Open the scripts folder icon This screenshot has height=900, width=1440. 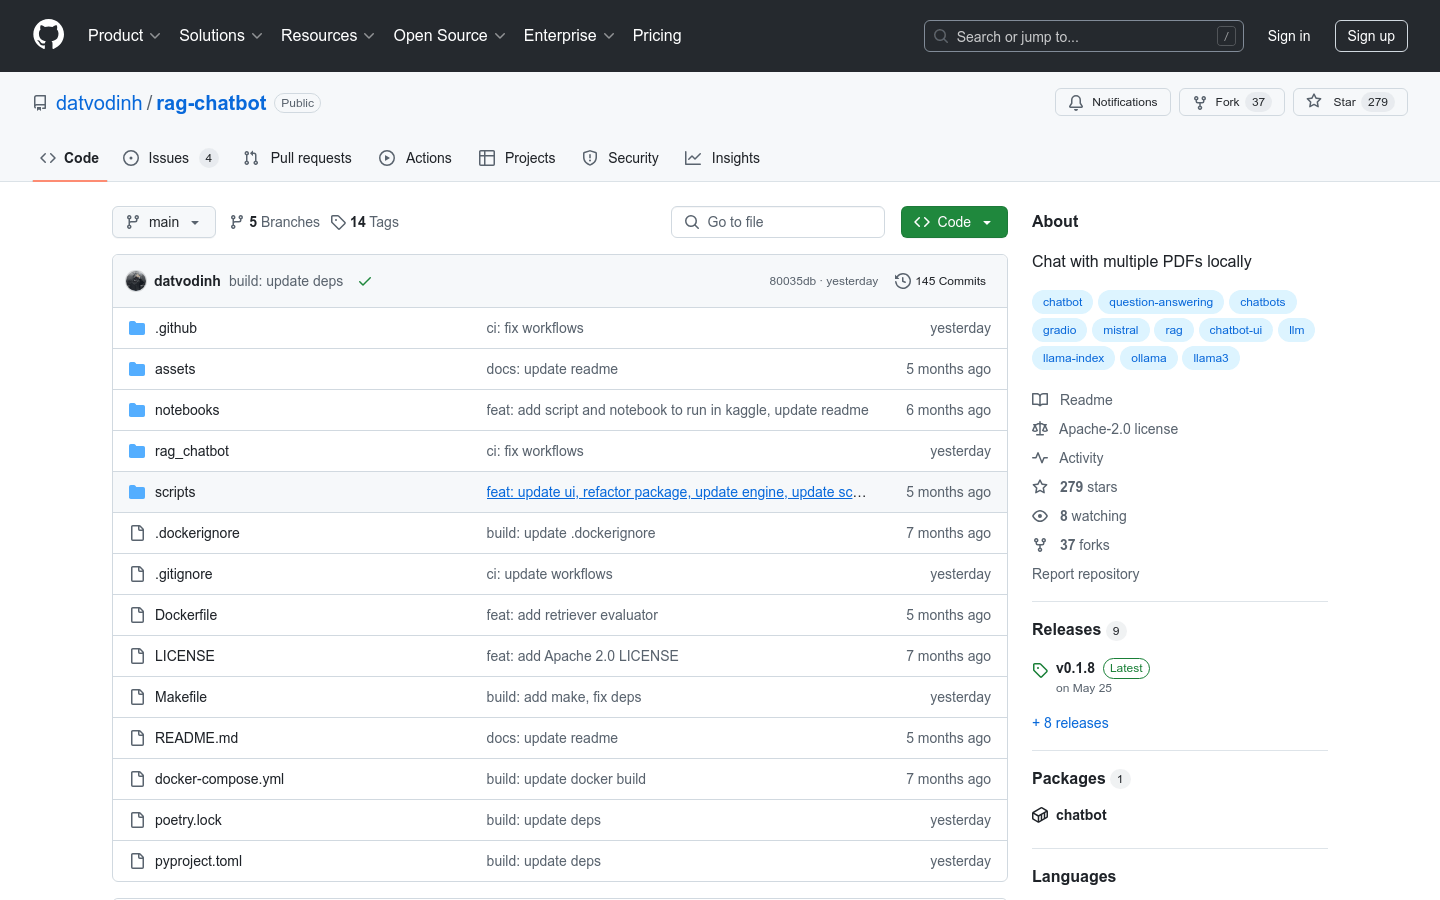(137, 492)
